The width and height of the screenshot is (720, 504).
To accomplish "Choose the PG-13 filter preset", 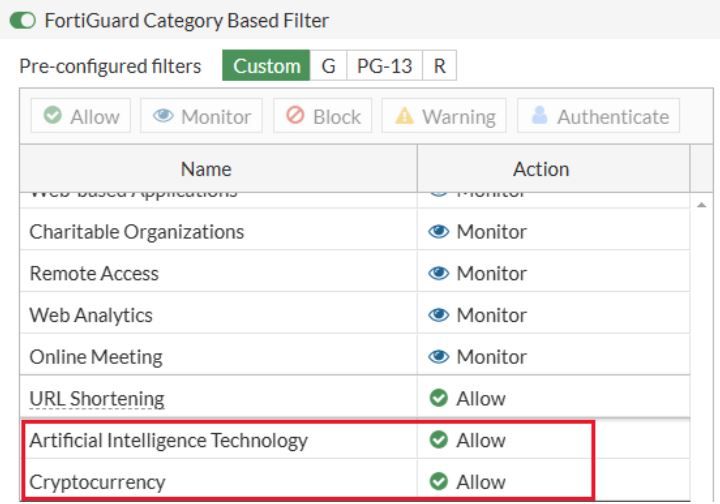I will tap(385, 67).
